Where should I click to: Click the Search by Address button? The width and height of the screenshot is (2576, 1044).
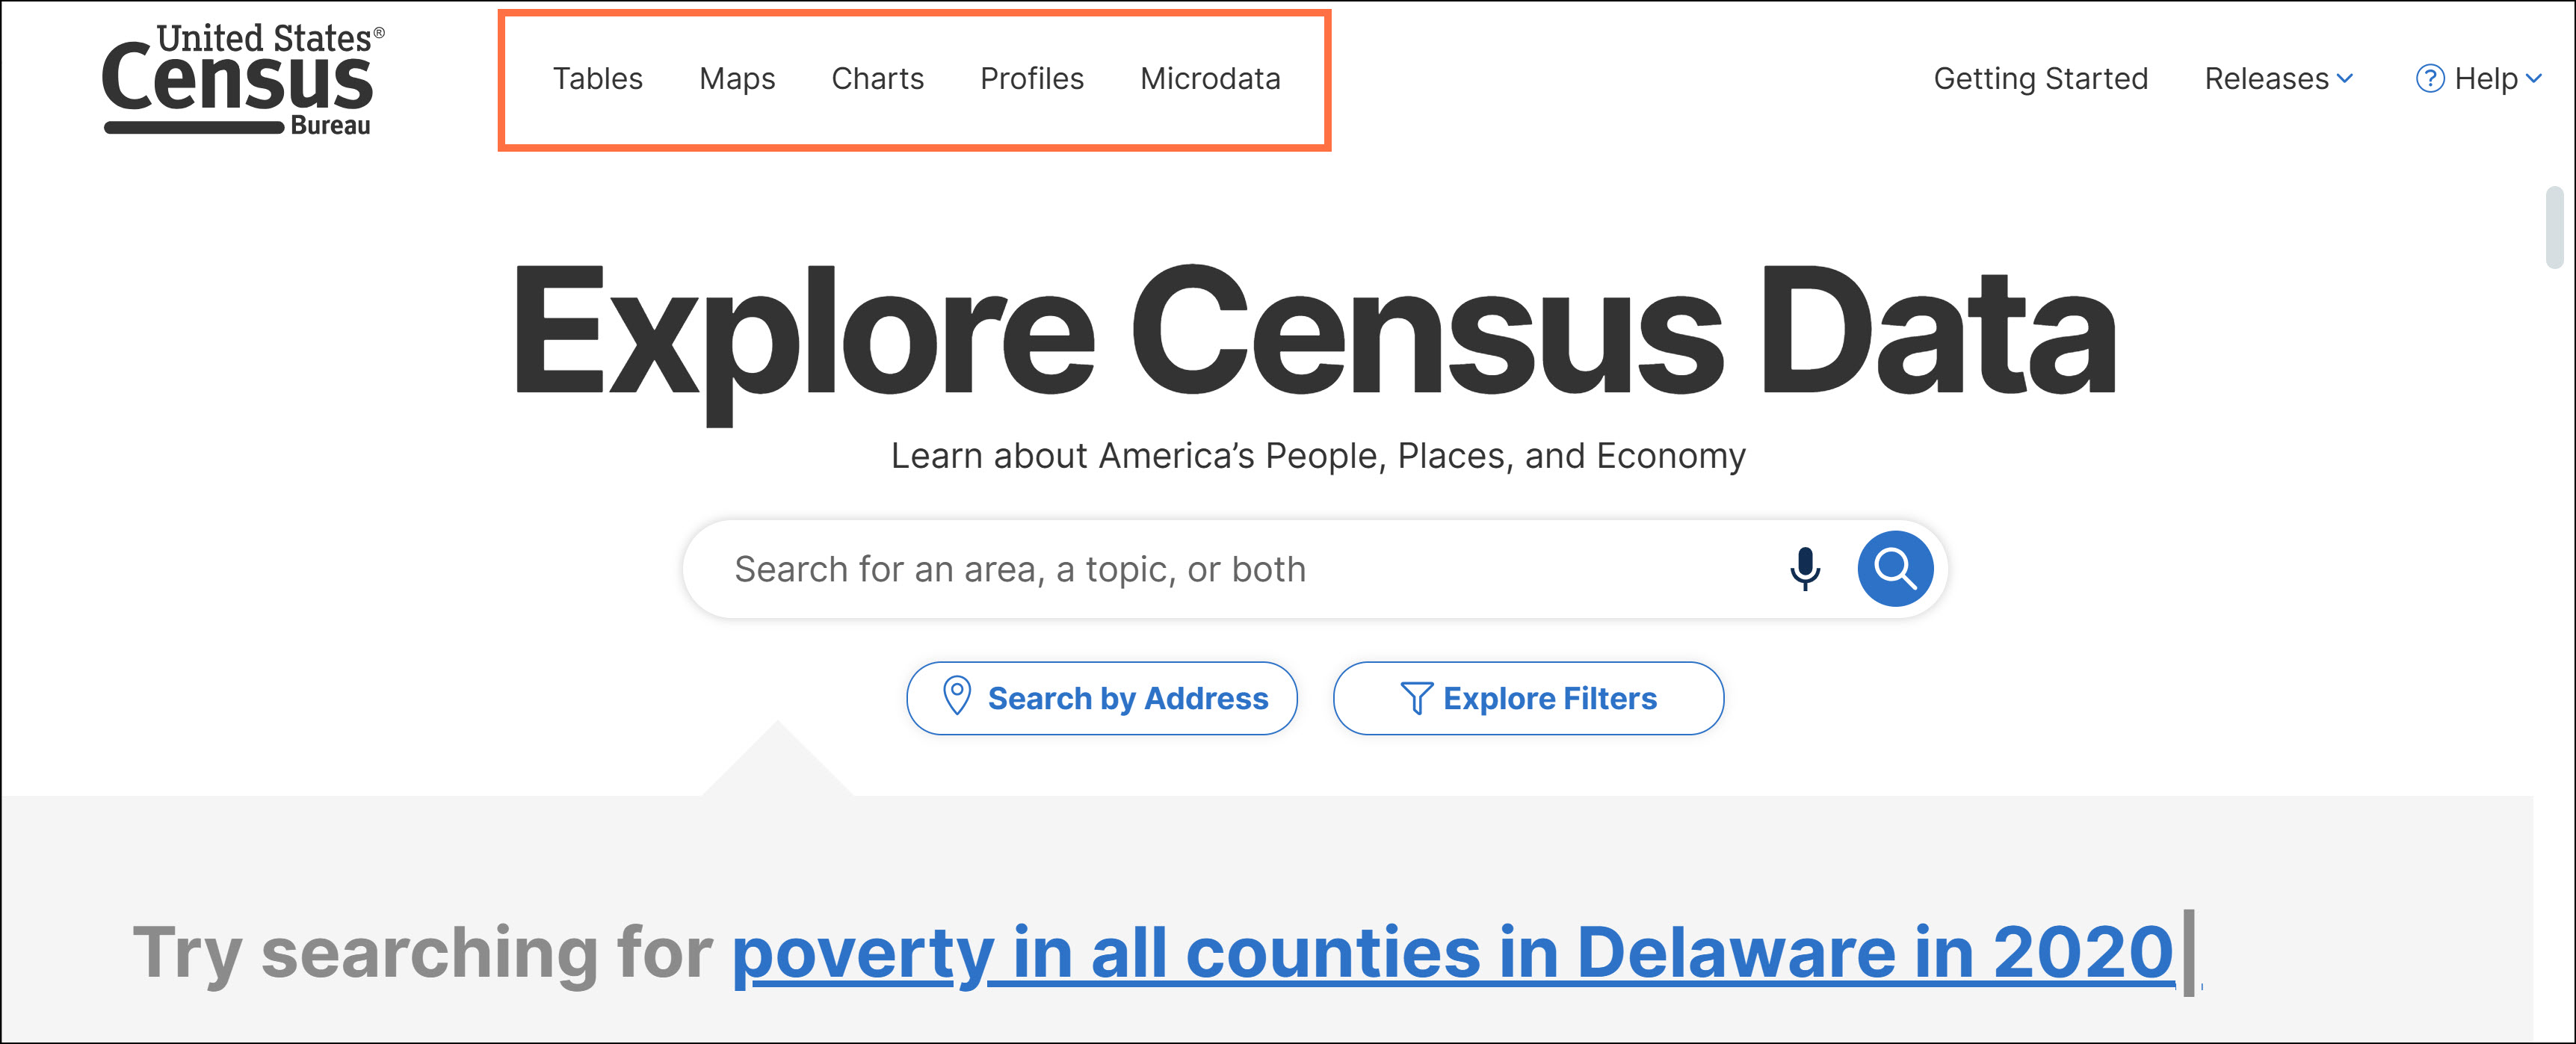[1102, 698]
